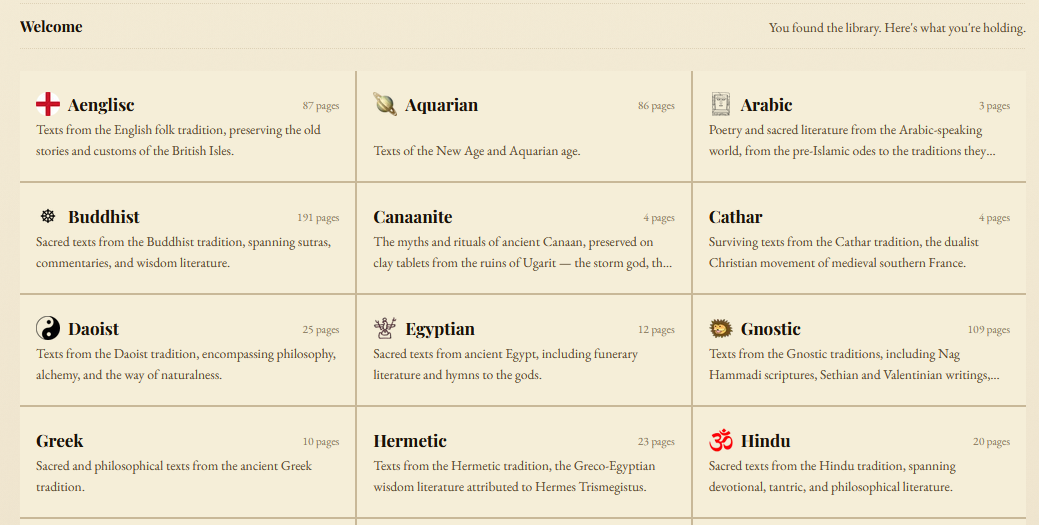
Task: Click the Buddhist dharma wheel icon
Action: click(x=48, y=216)
